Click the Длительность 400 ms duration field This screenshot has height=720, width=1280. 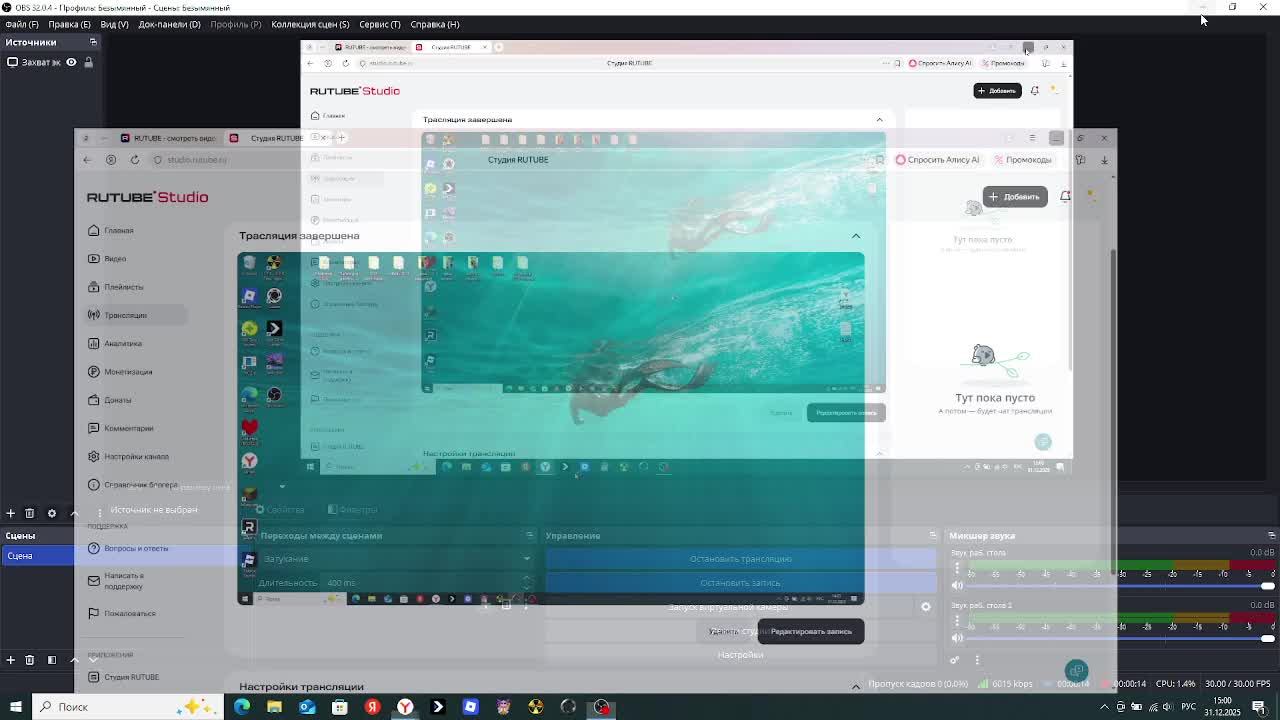427,583
